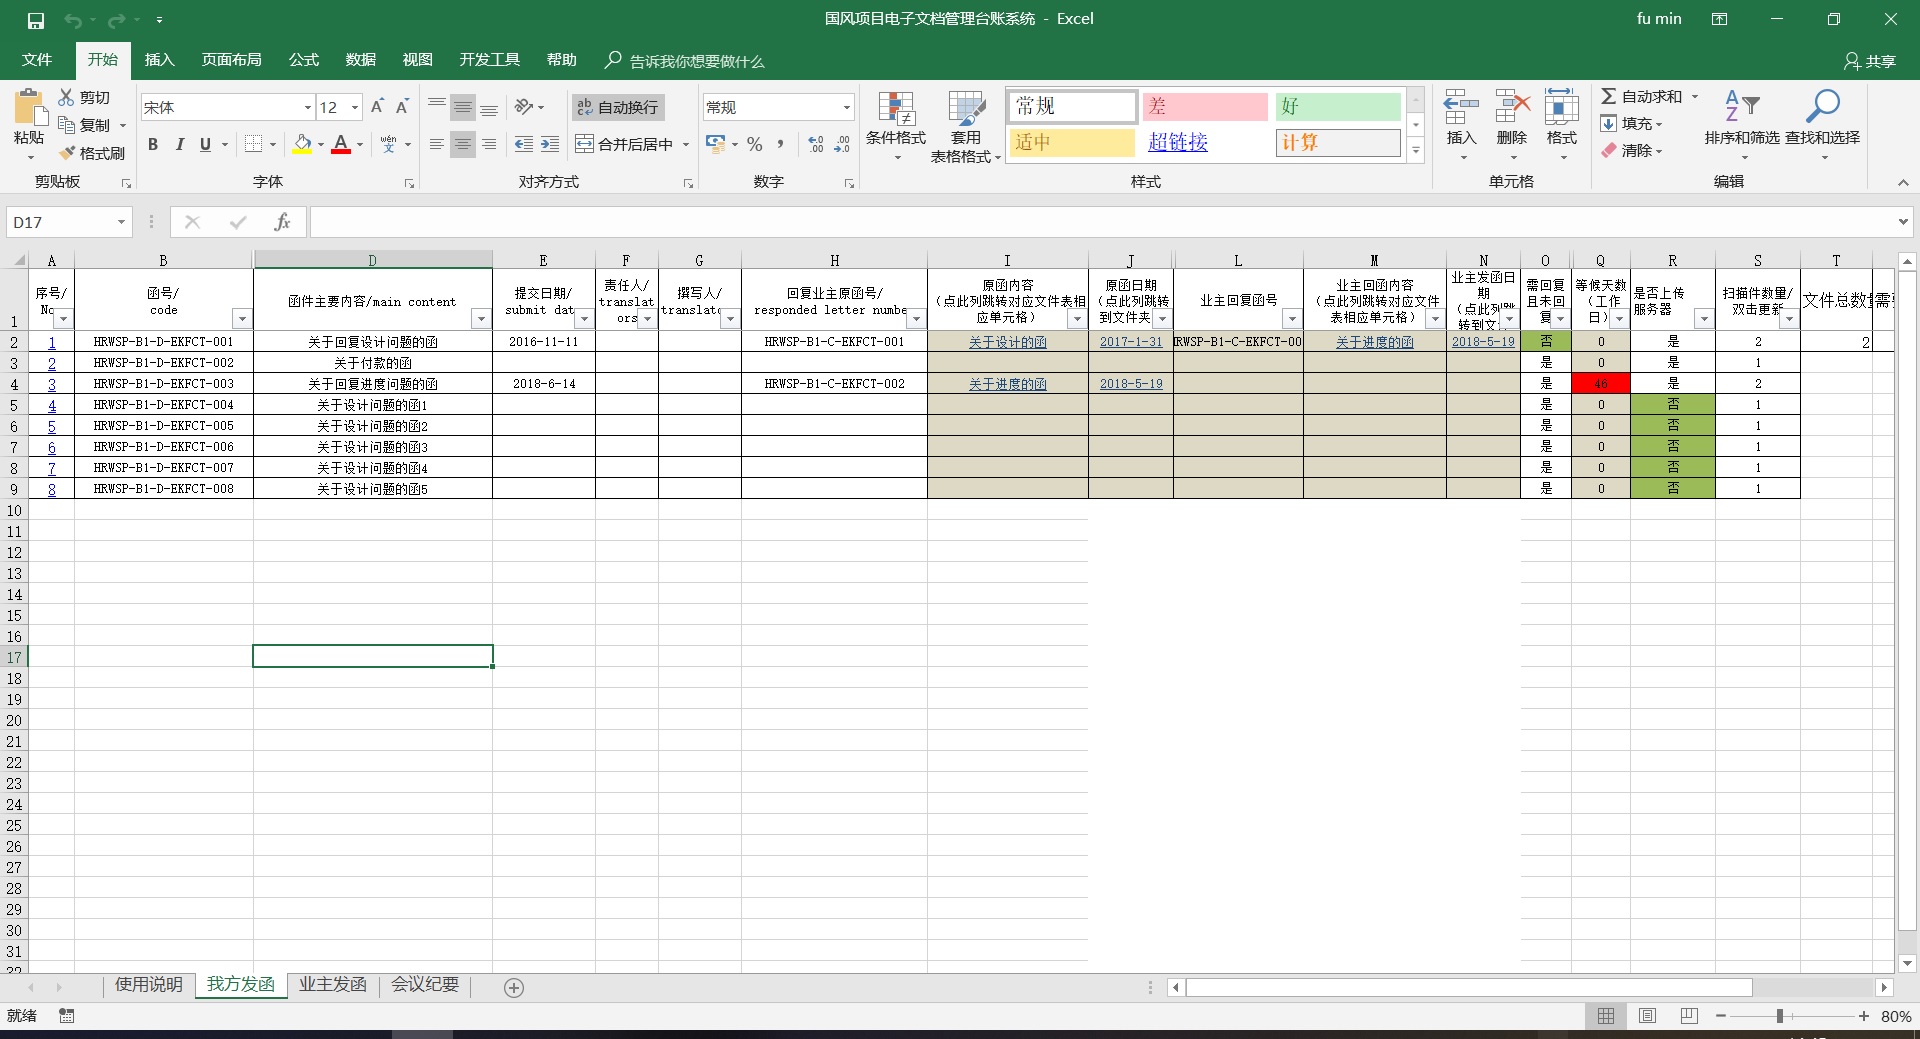Toggle center horizontal alignment

462,145
